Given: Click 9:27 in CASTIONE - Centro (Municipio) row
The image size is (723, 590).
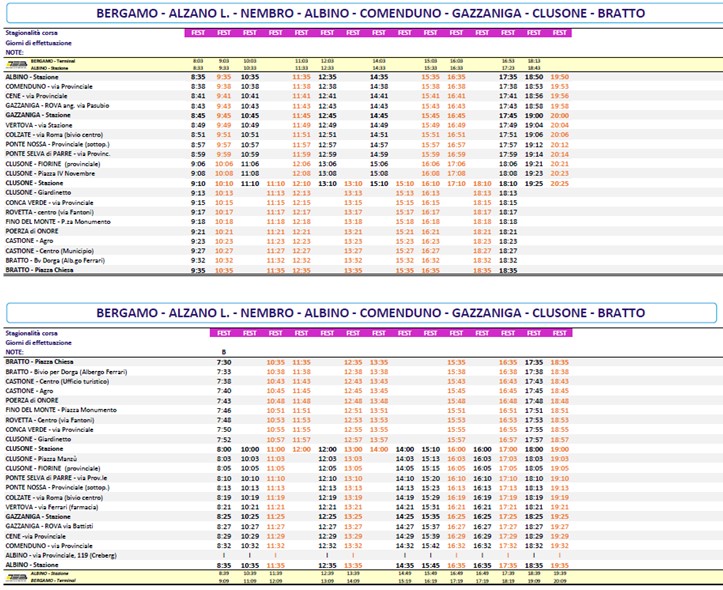Looking at the screenshot, I should click(198, 251).
